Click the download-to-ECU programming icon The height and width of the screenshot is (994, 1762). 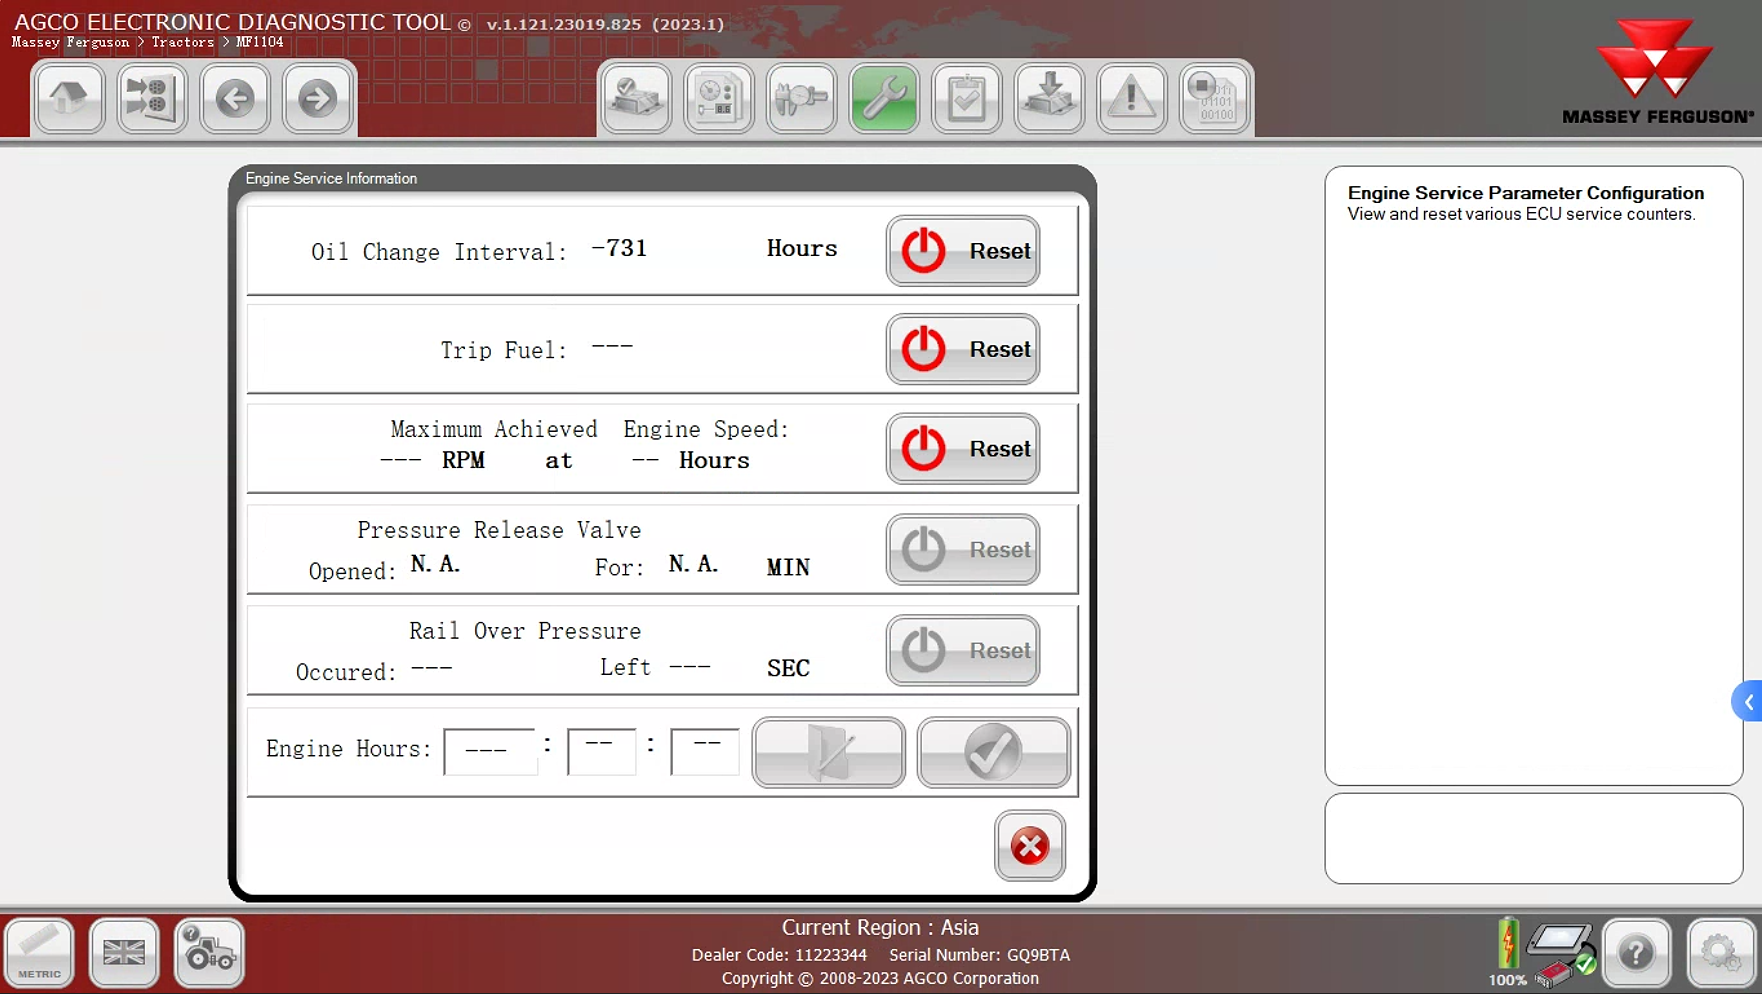click(1049, 98)
